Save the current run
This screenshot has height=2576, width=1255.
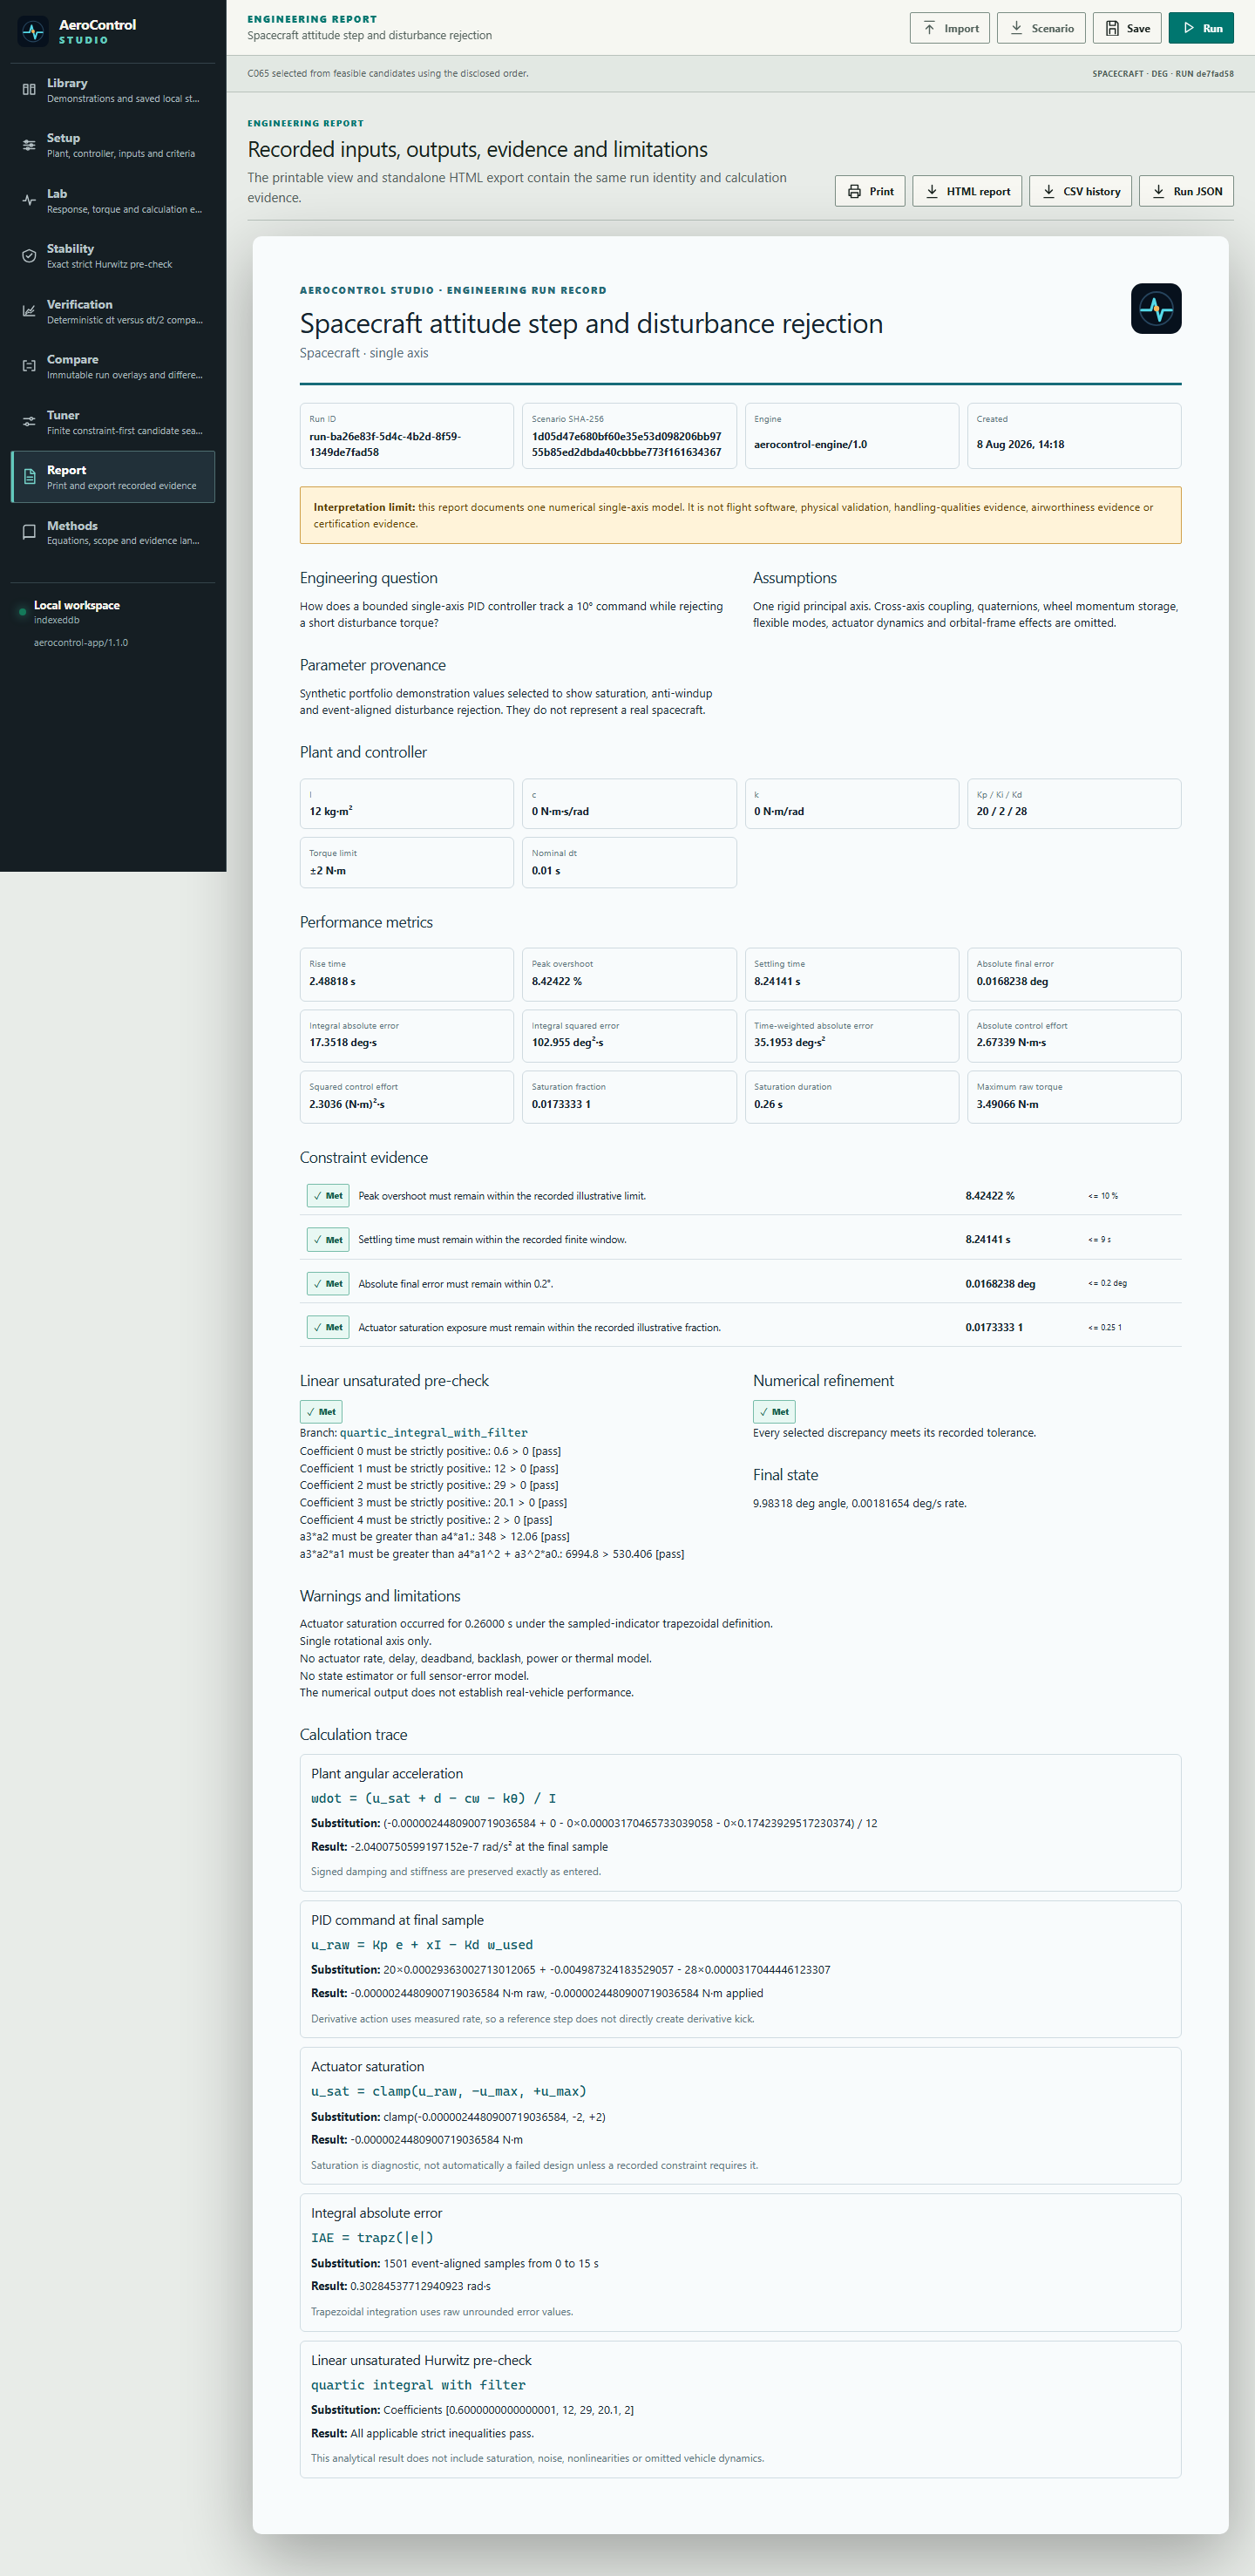coord(1127,28)
